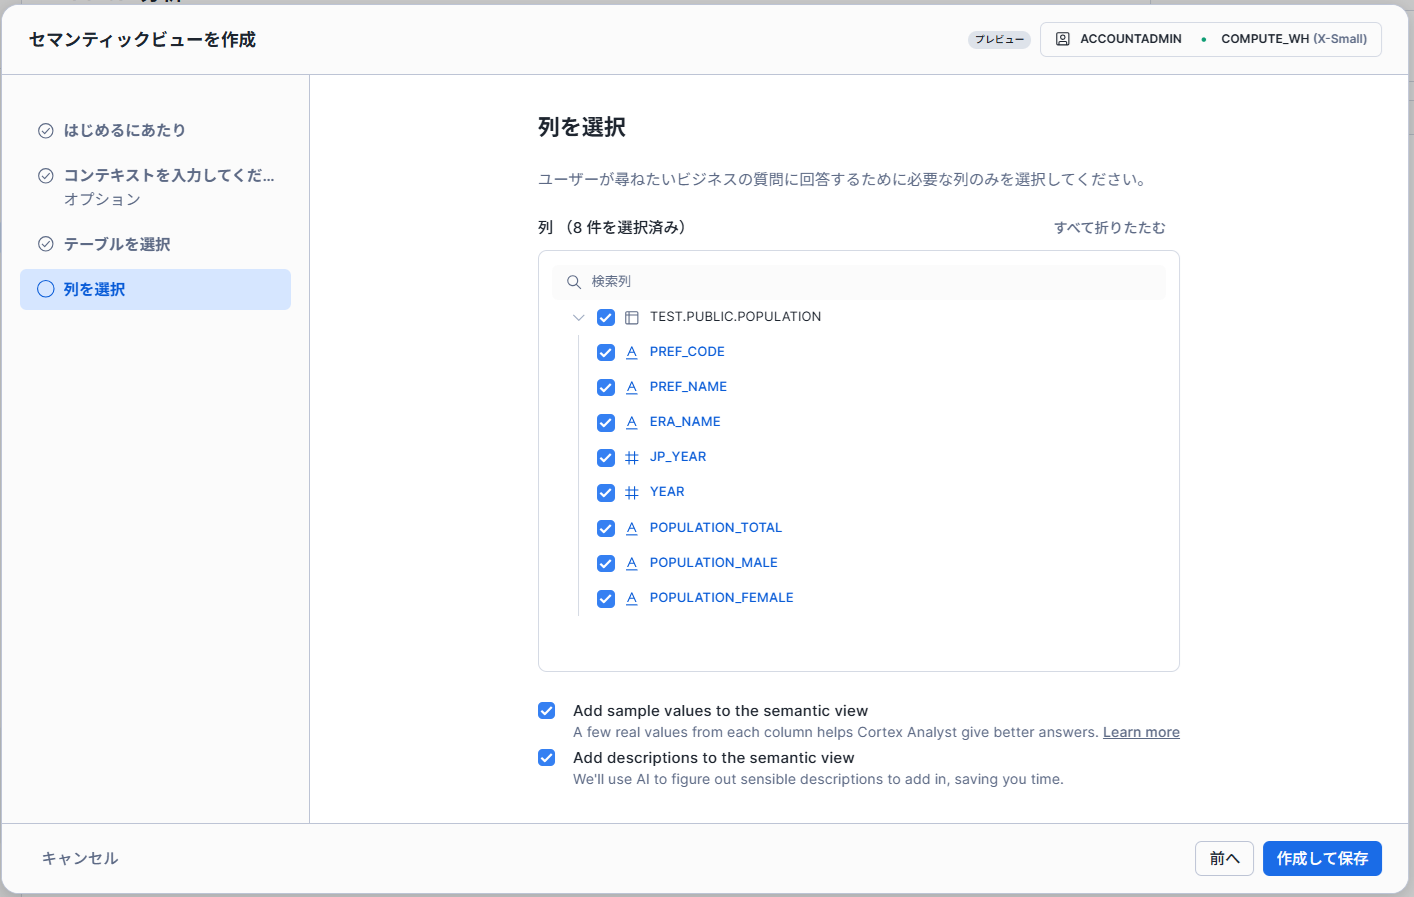This screenshot has height=897, width=1414.
Task: Disable Add descriptions to the semantic view
Action: click(x=547, y=758)
